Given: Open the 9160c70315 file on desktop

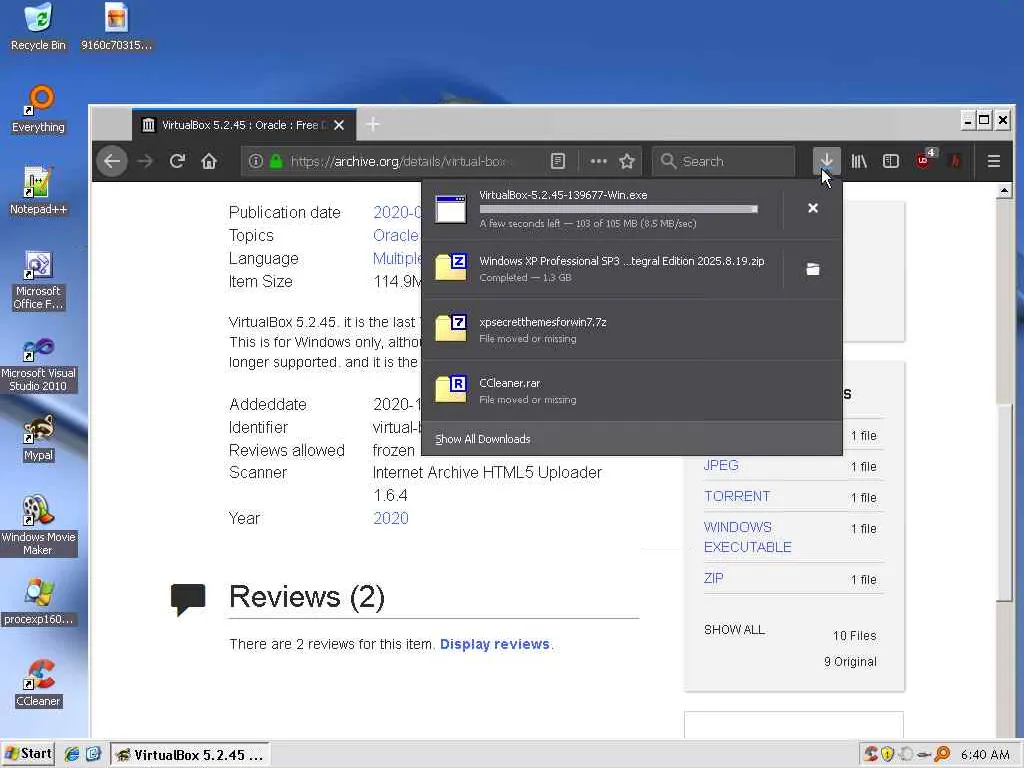Looking at the screenshot, I should tap(116, 26).
